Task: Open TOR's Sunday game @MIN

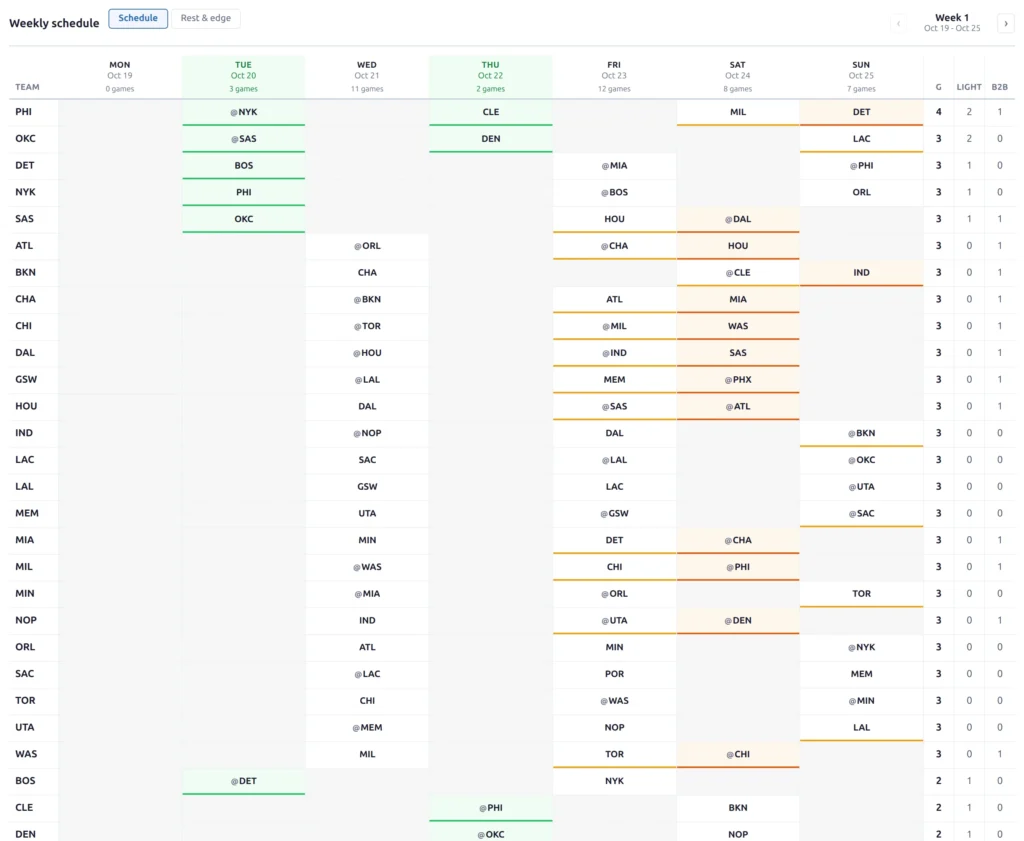Action: pos(861,701)
